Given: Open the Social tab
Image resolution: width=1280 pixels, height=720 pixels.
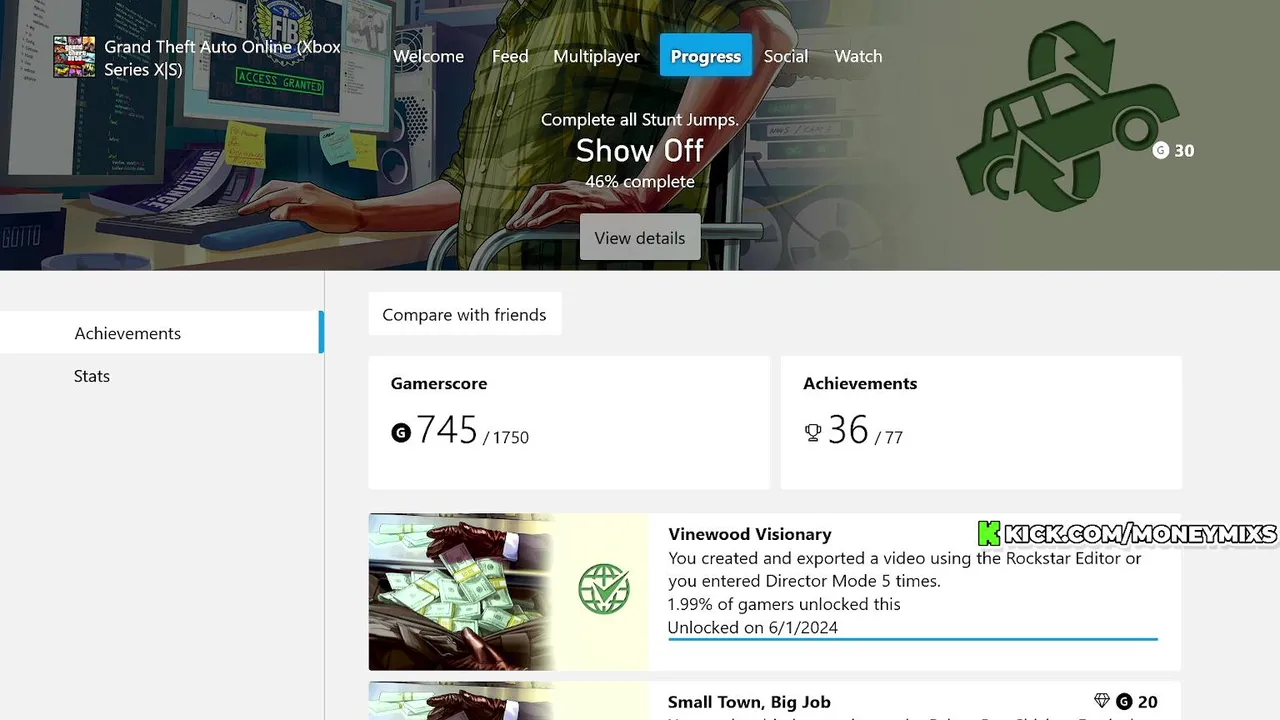Looking at the screenshot, I should pos(786,56).
